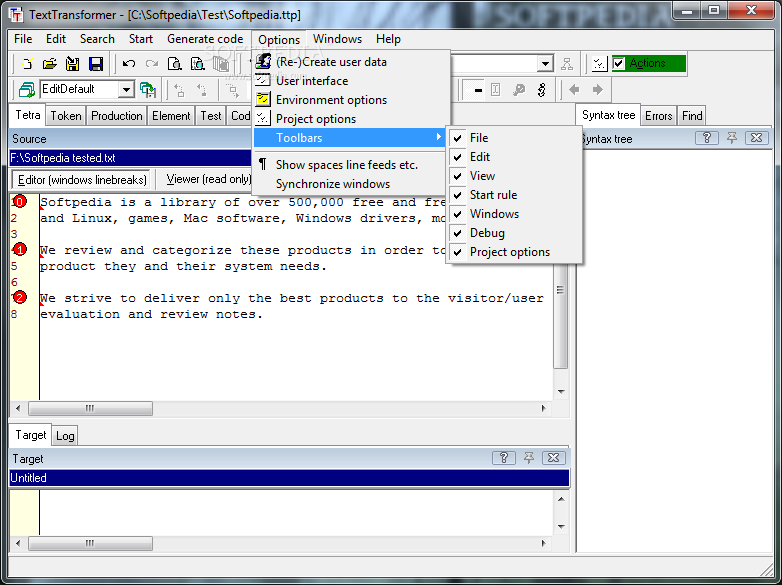Viewport: 782px width, 585px height.
Task: Choose Show spaces line feeds etc.
Action: (349, 165)
